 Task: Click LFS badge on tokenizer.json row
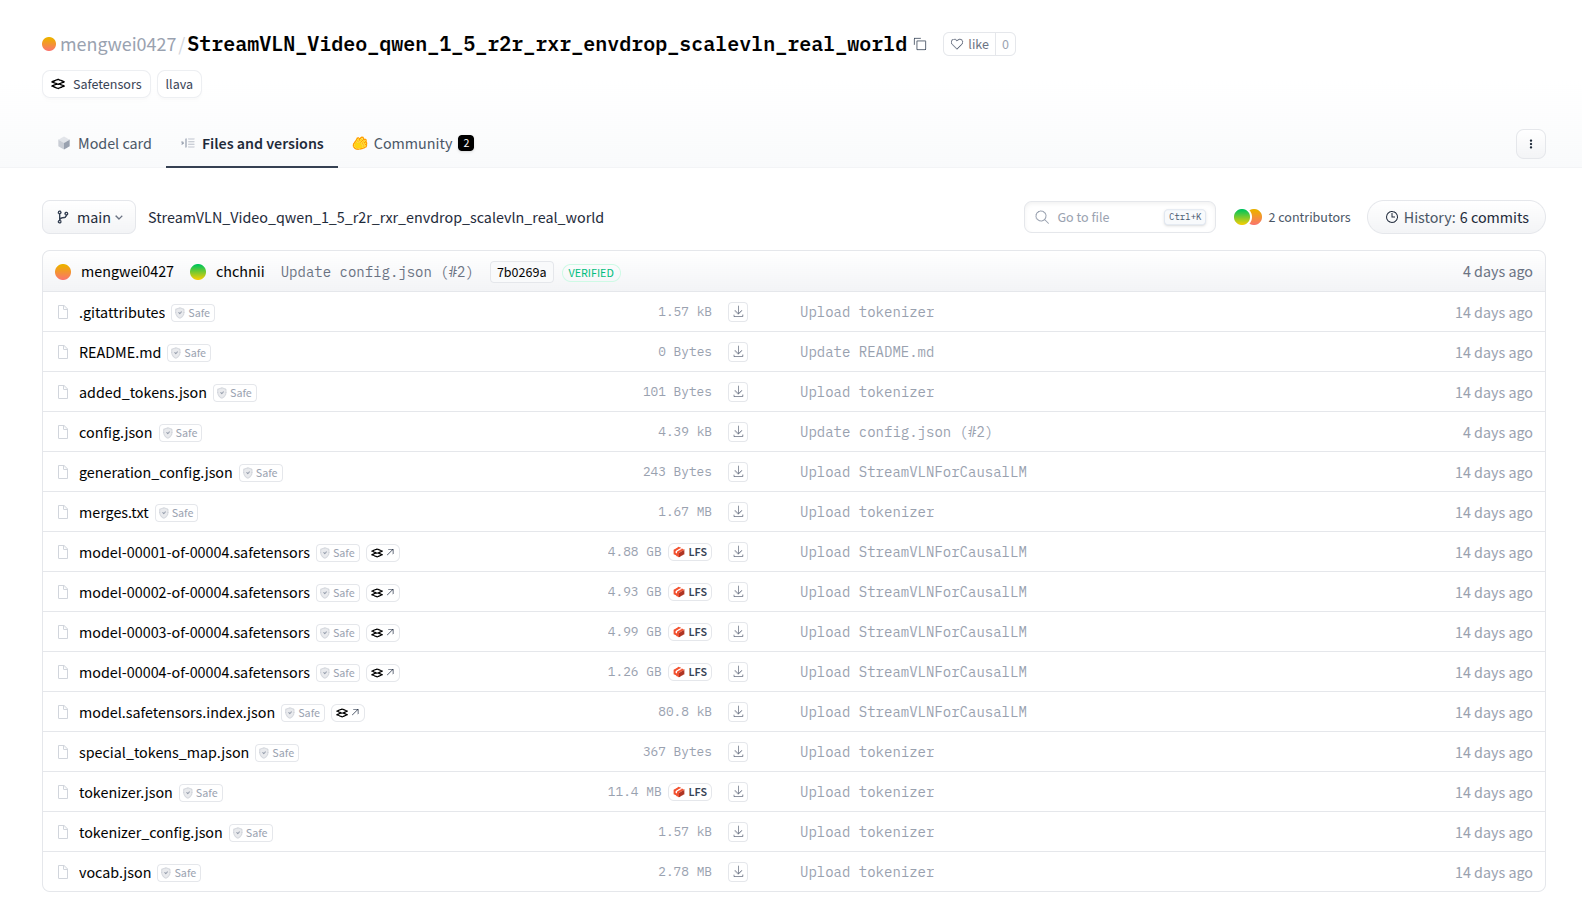click(x=690, y=792)
